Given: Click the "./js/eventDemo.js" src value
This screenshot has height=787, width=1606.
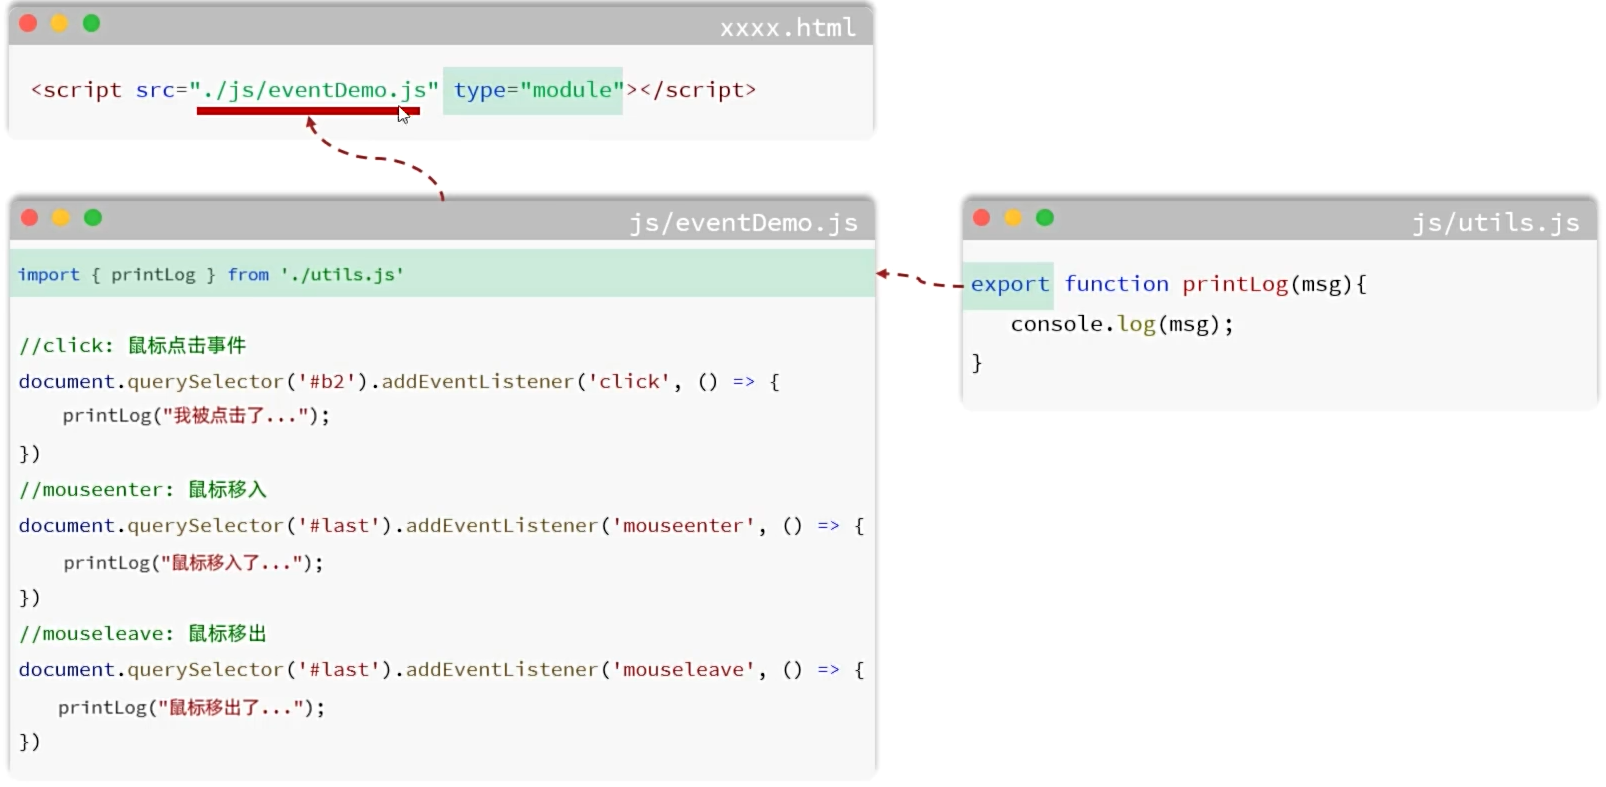Looking at the screenshot, I should pyautogui.click(x=314, y=90).
